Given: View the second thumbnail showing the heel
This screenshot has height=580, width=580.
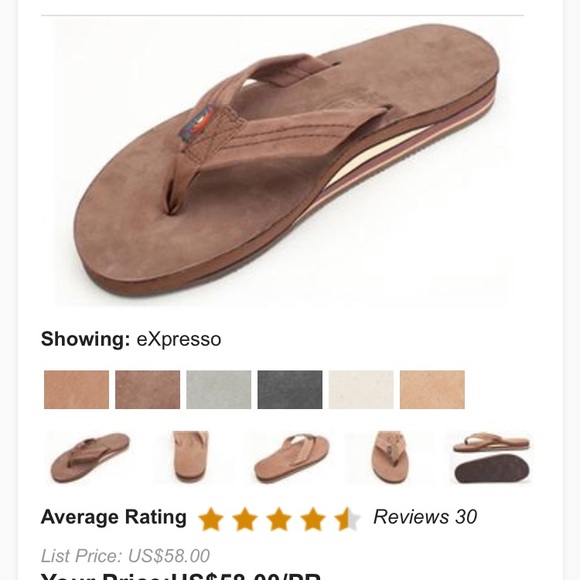Looking at the screenshot, I should pyautogui.click(x=191, y=458).
